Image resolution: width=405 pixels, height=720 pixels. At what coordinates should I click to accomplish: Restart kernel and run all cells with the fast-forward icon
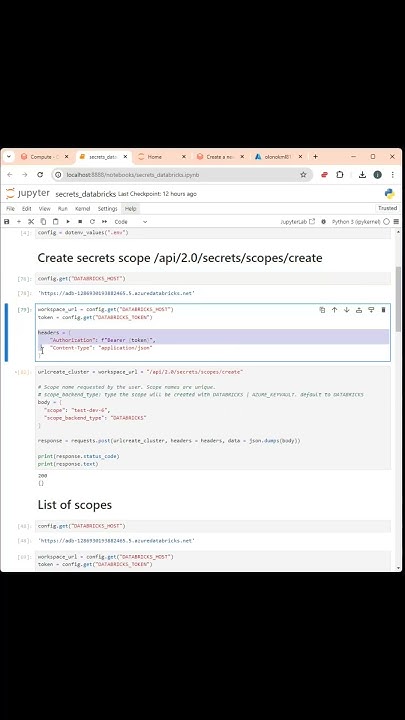105,222
